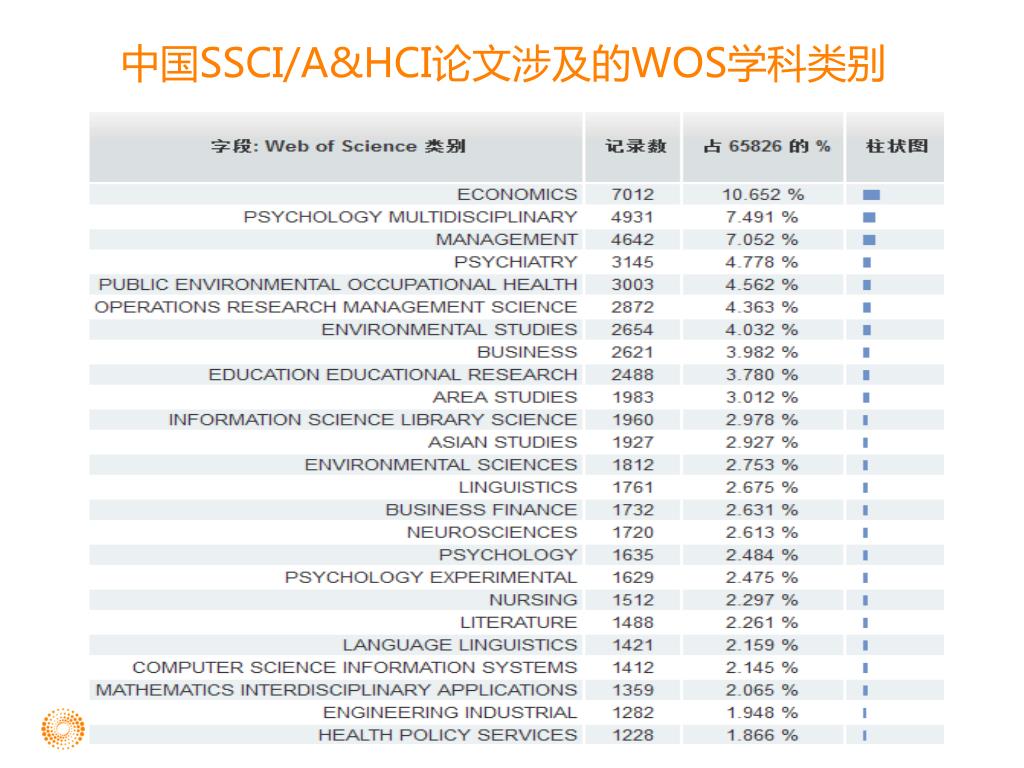Click ENVIRONMENTAL STUDIES category label
This screenshot has width=1024, height=768.
tap(449, 330)
